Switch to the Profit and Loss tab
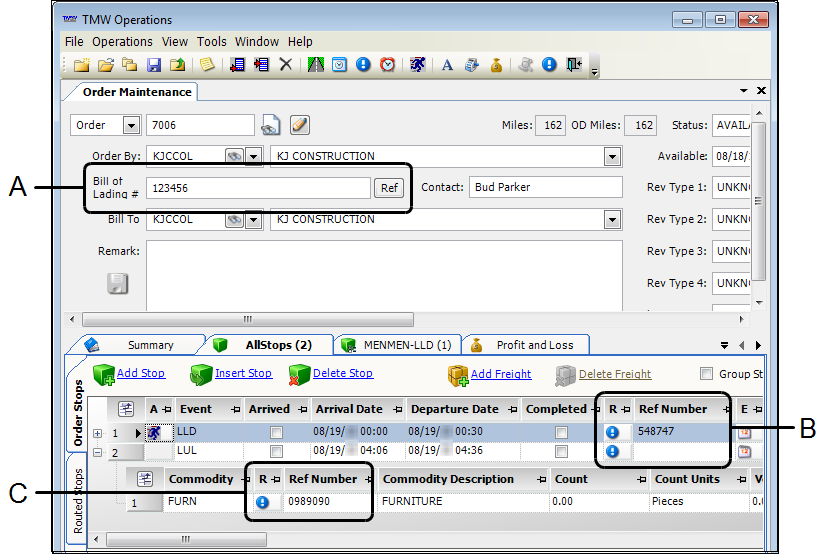 [x=526, y=345]
